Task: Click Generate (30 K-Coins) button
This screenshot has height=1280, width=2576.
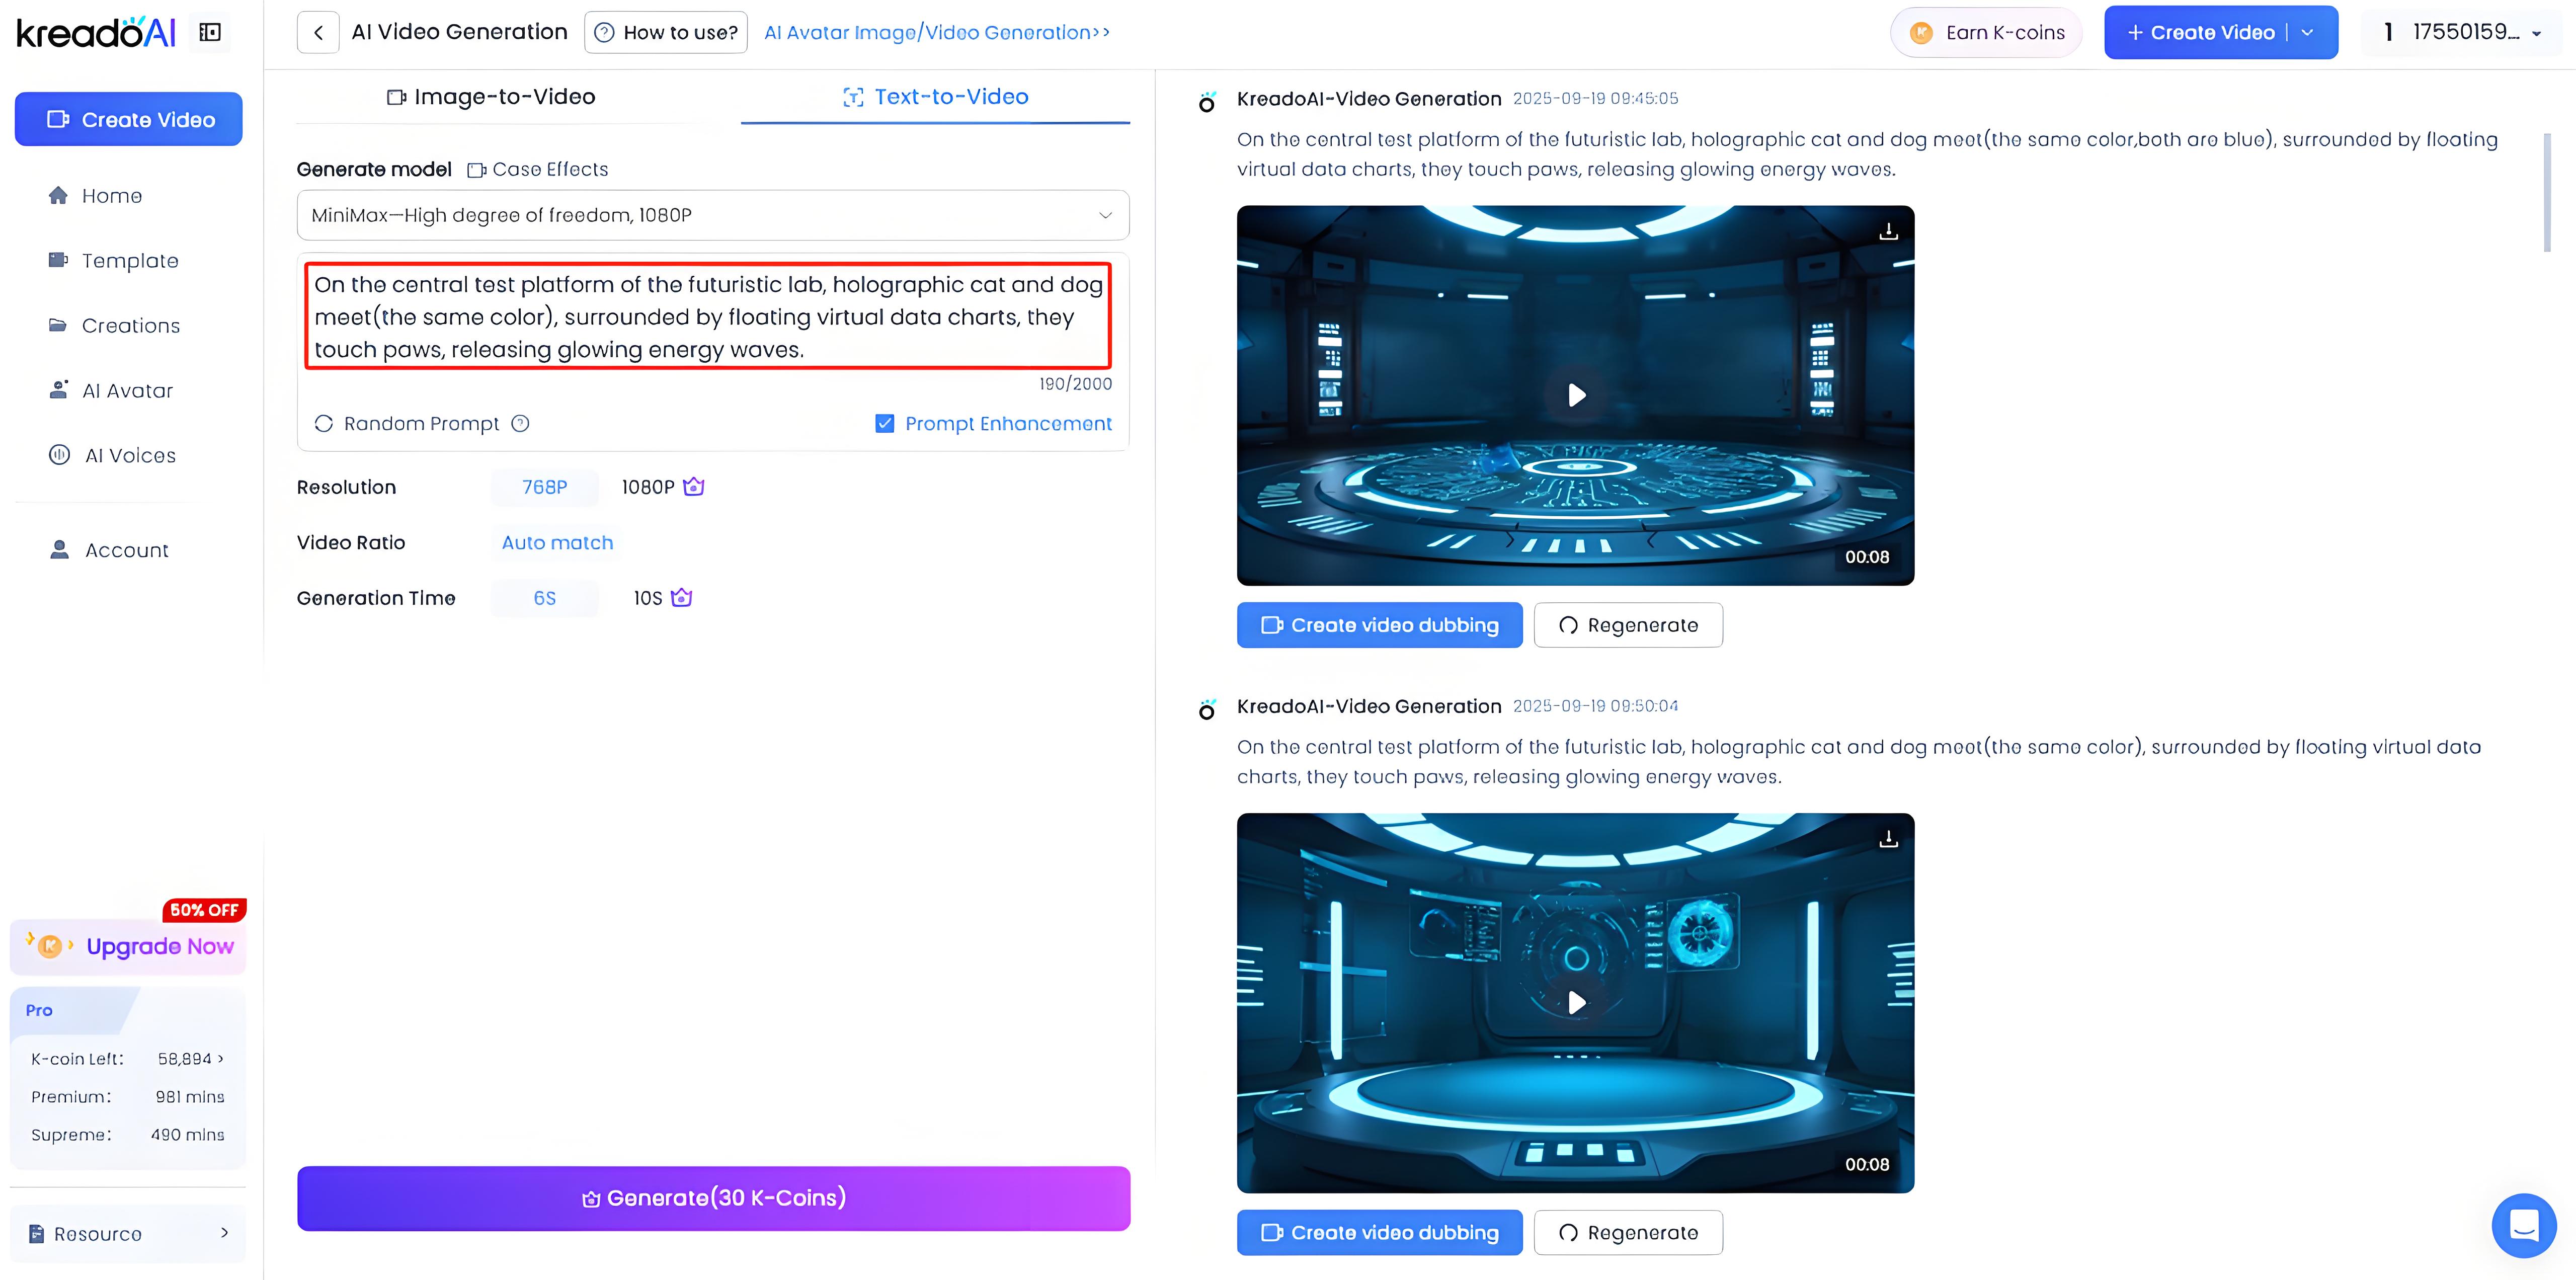Action: tap(713, 1198)
